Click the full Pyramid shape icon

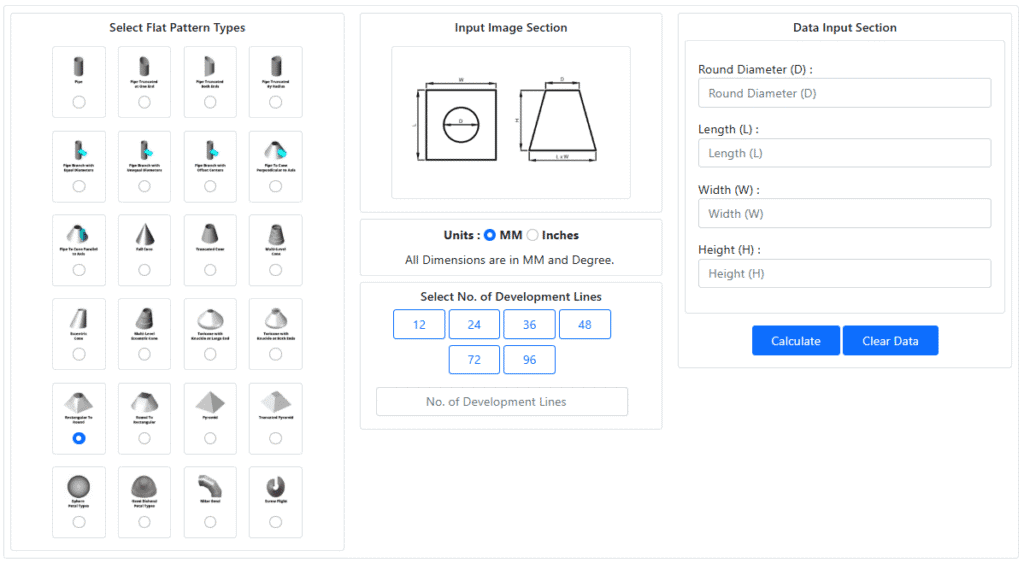(x=210, y=402)
